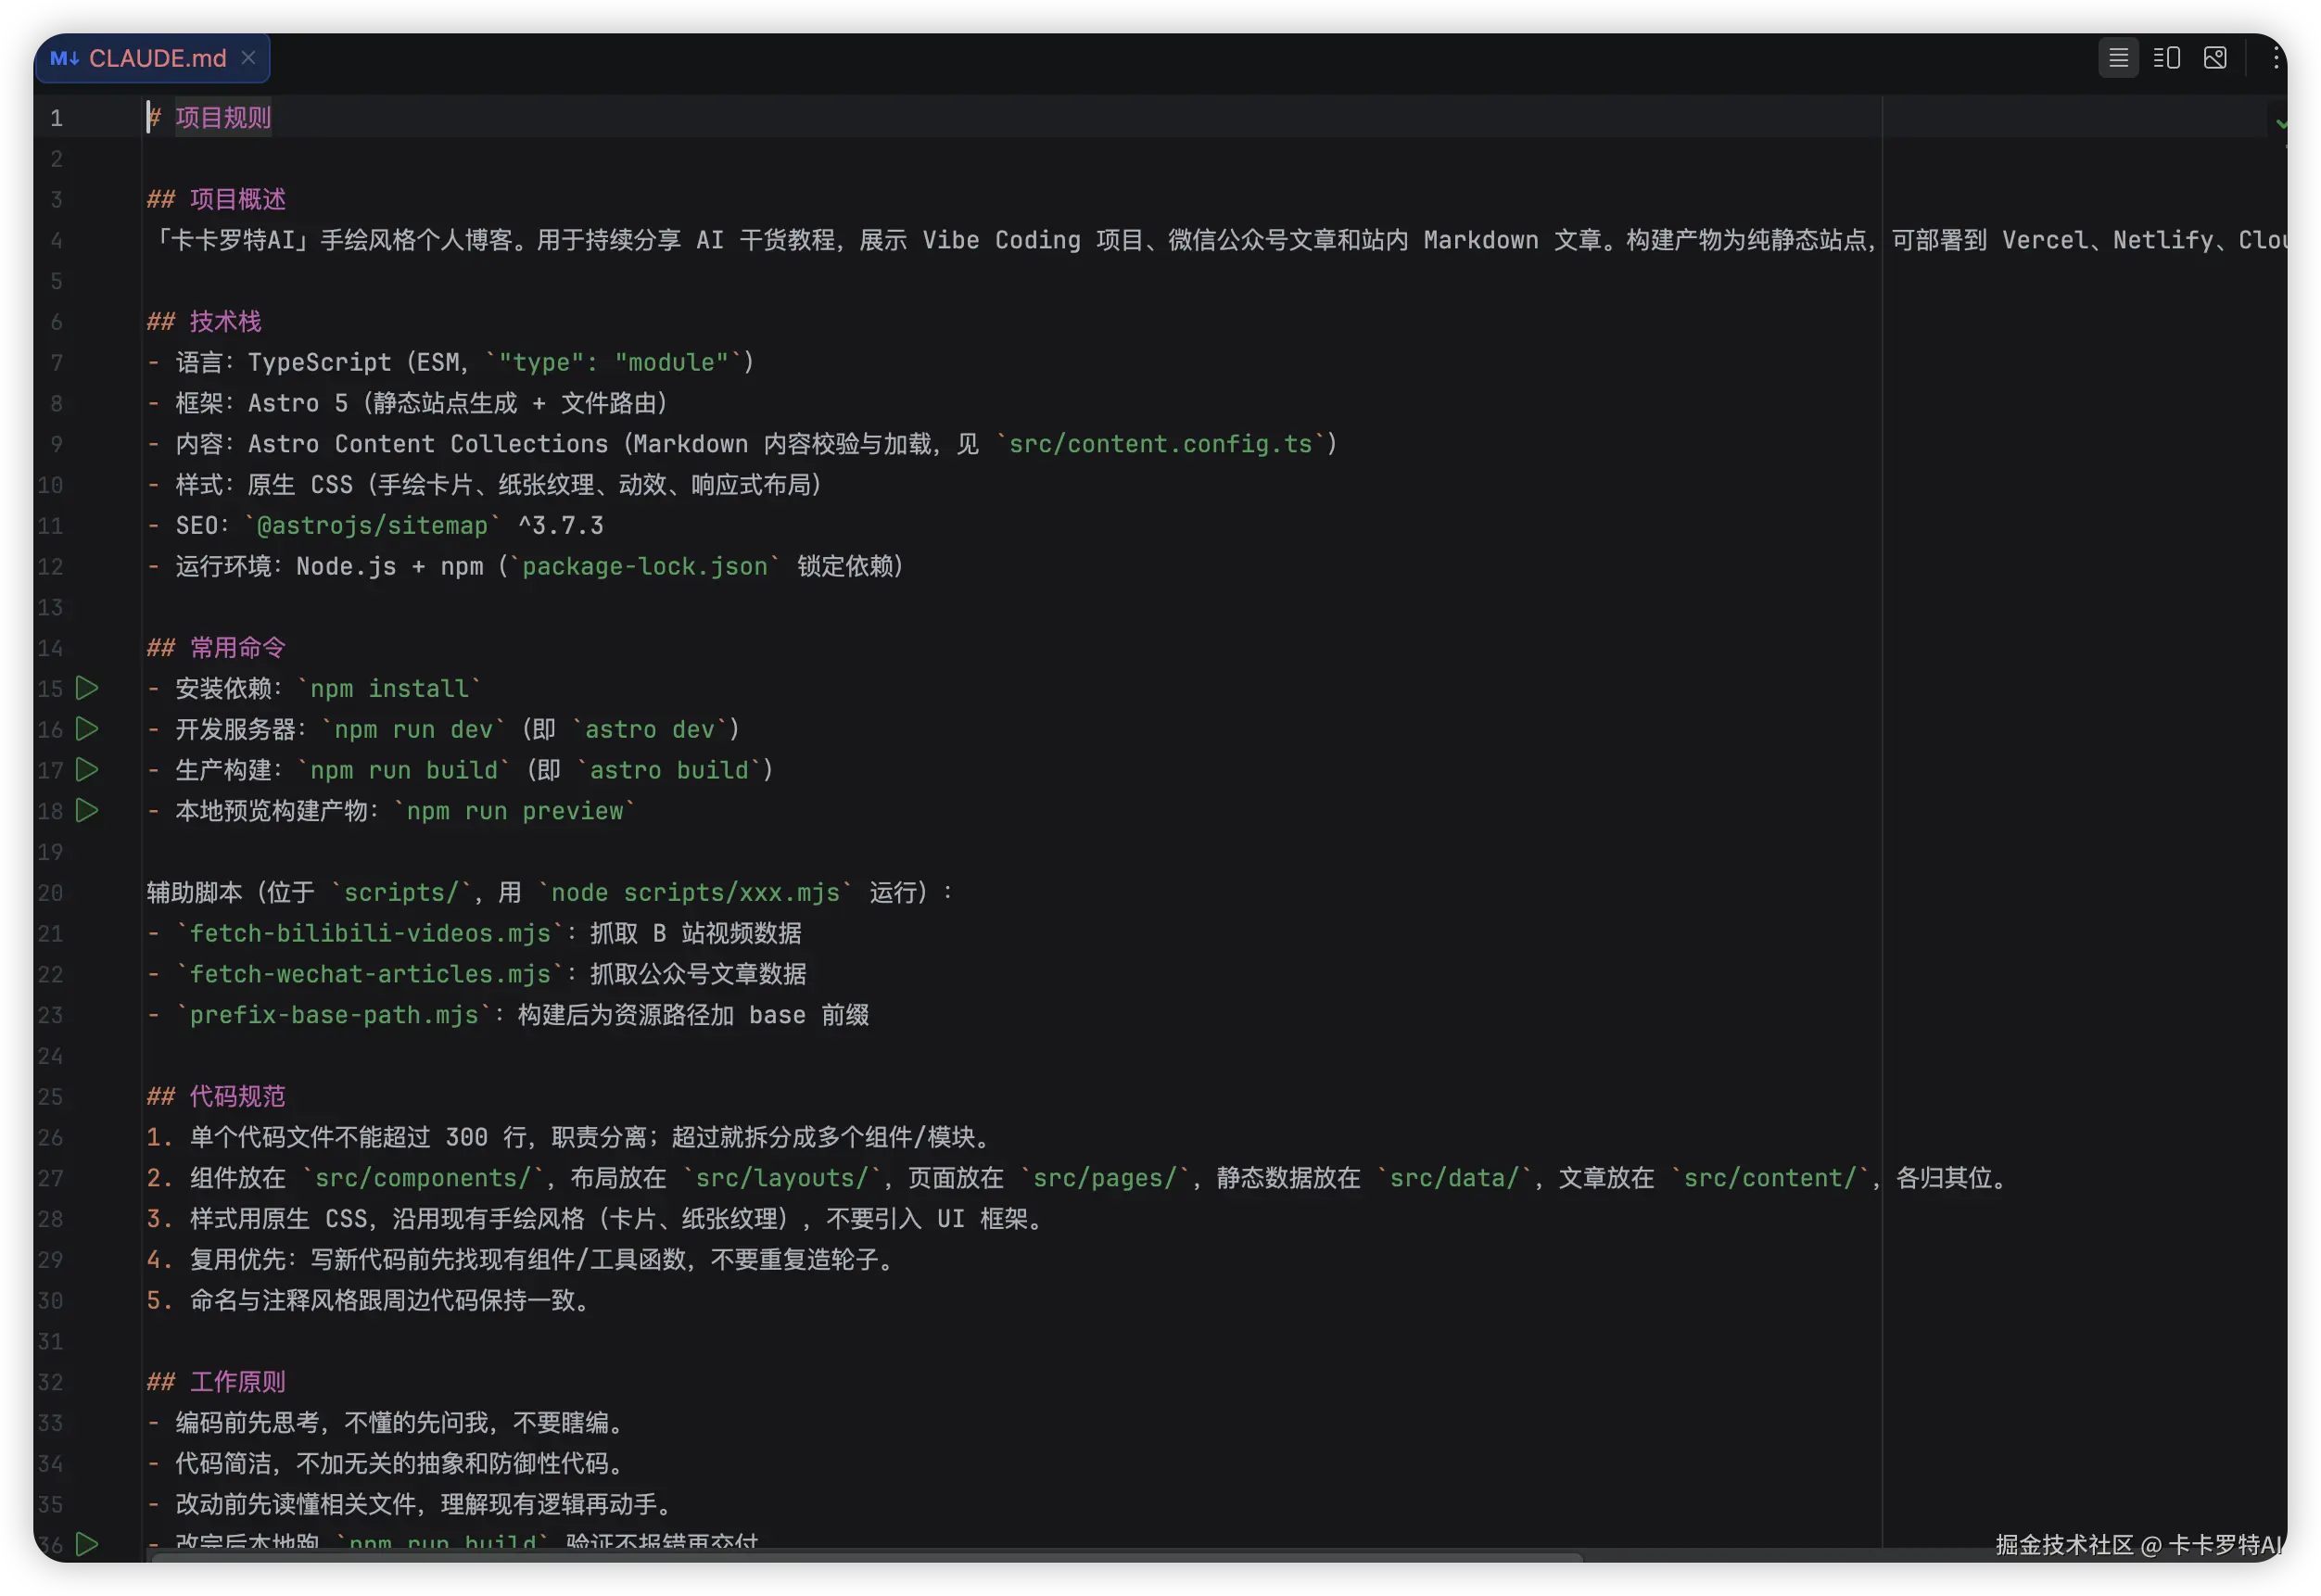The height and width of the screenshot is (1596, 2321).
Task: Click the code span package-lock.json
Action: [644, 566]
